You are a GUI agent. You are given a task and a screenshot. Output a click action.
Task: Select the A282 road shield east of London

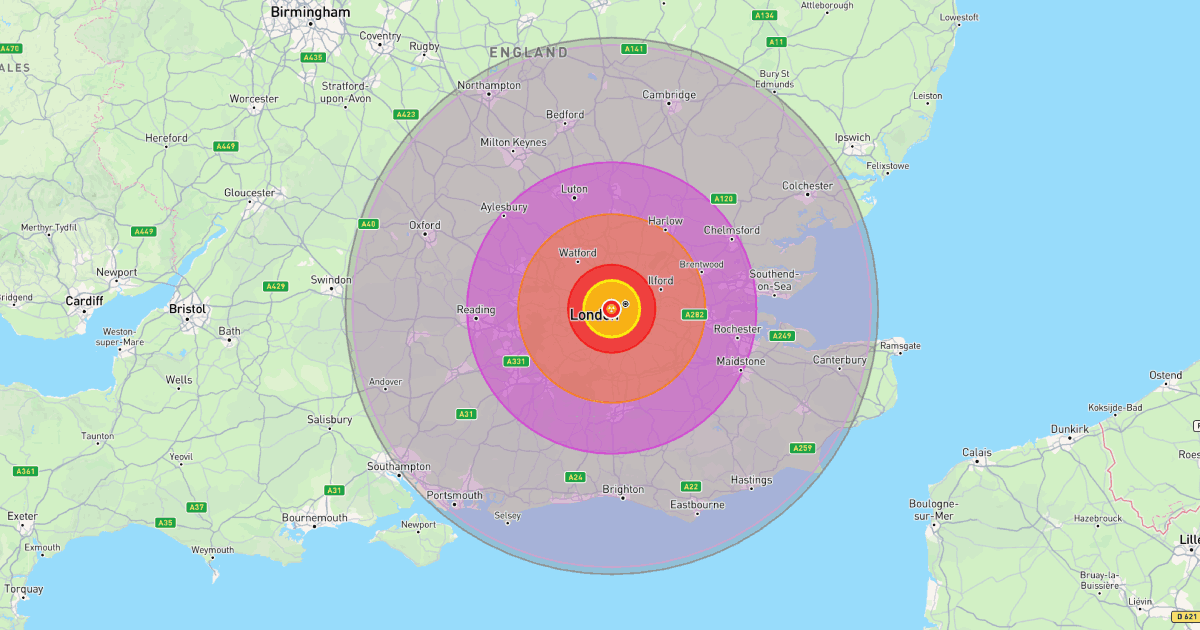coord(694,313)
